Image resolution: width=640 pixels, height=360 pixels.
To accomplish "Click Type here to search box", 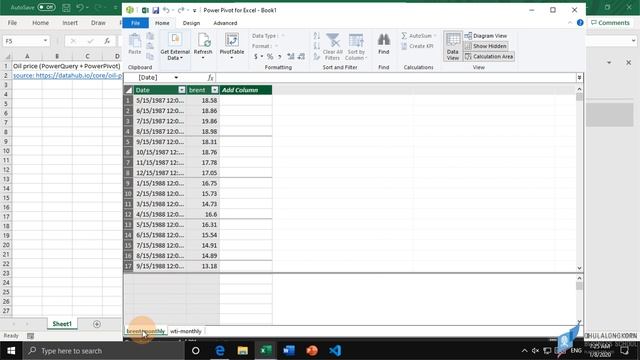I will [x=104, y=351].
